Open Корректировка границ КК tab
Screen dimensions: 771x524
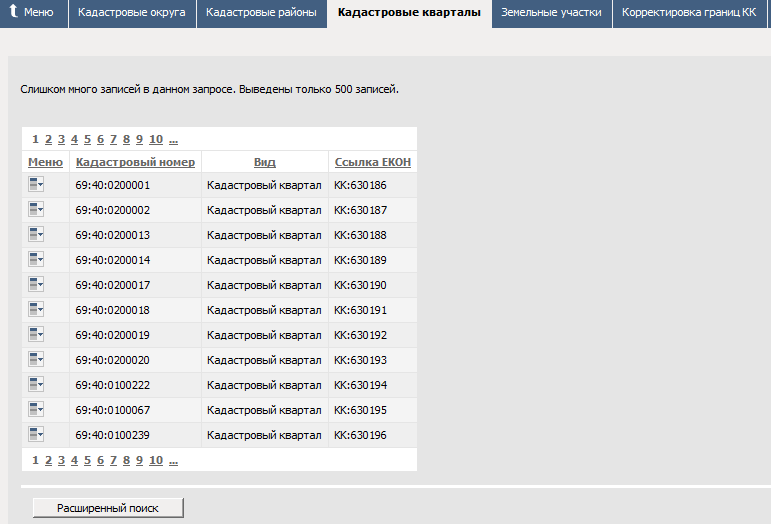[x=689, y=13]
